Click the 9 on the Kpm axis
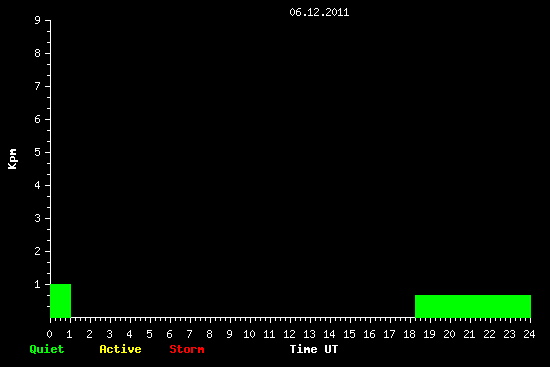The width and height of the screenshot is (550, 367). [38, 20]
